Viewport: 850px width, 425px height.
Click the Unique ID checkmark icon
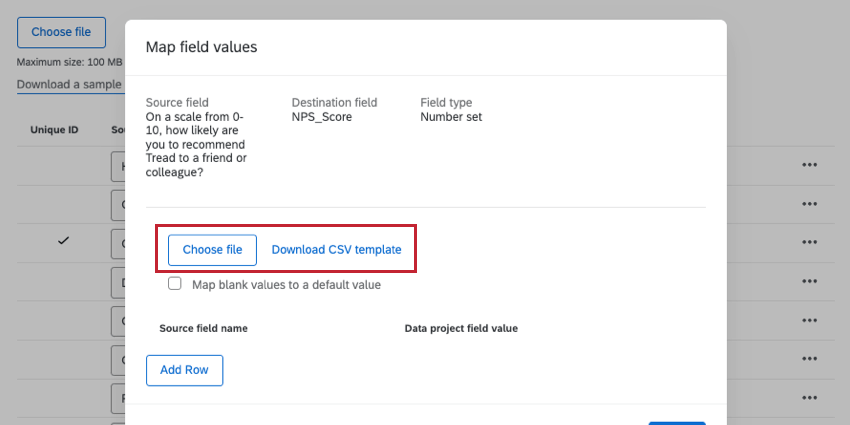click(x=63, y=242)
